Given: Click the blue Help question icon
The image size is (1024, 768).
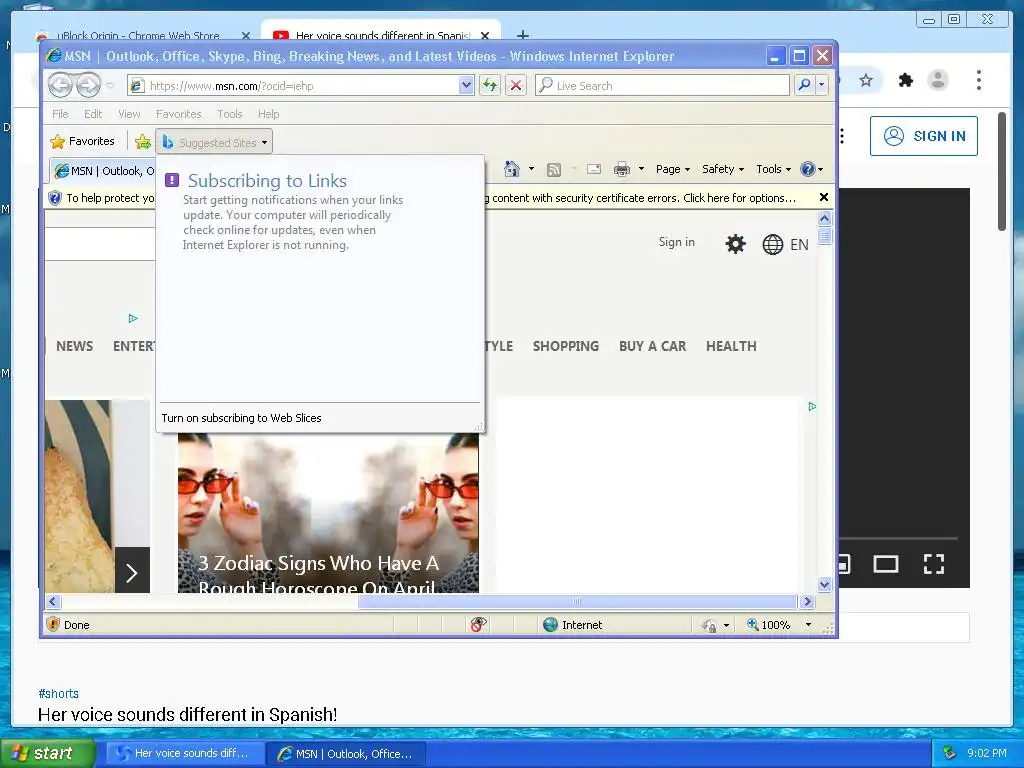Looking at the screenshot, I should (808, 169).
